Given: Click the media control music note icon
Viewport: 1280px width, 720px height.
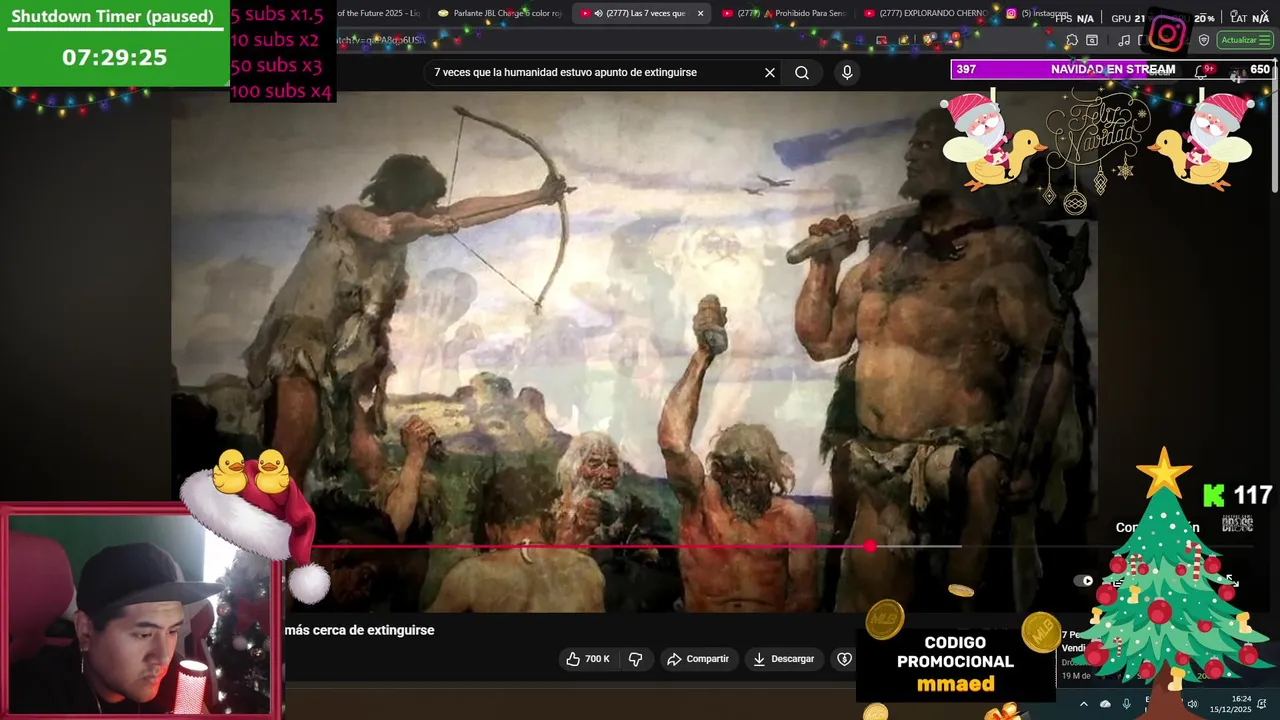Looking at the screenshot, I should pyautogui.click(x=1124, y=40).
